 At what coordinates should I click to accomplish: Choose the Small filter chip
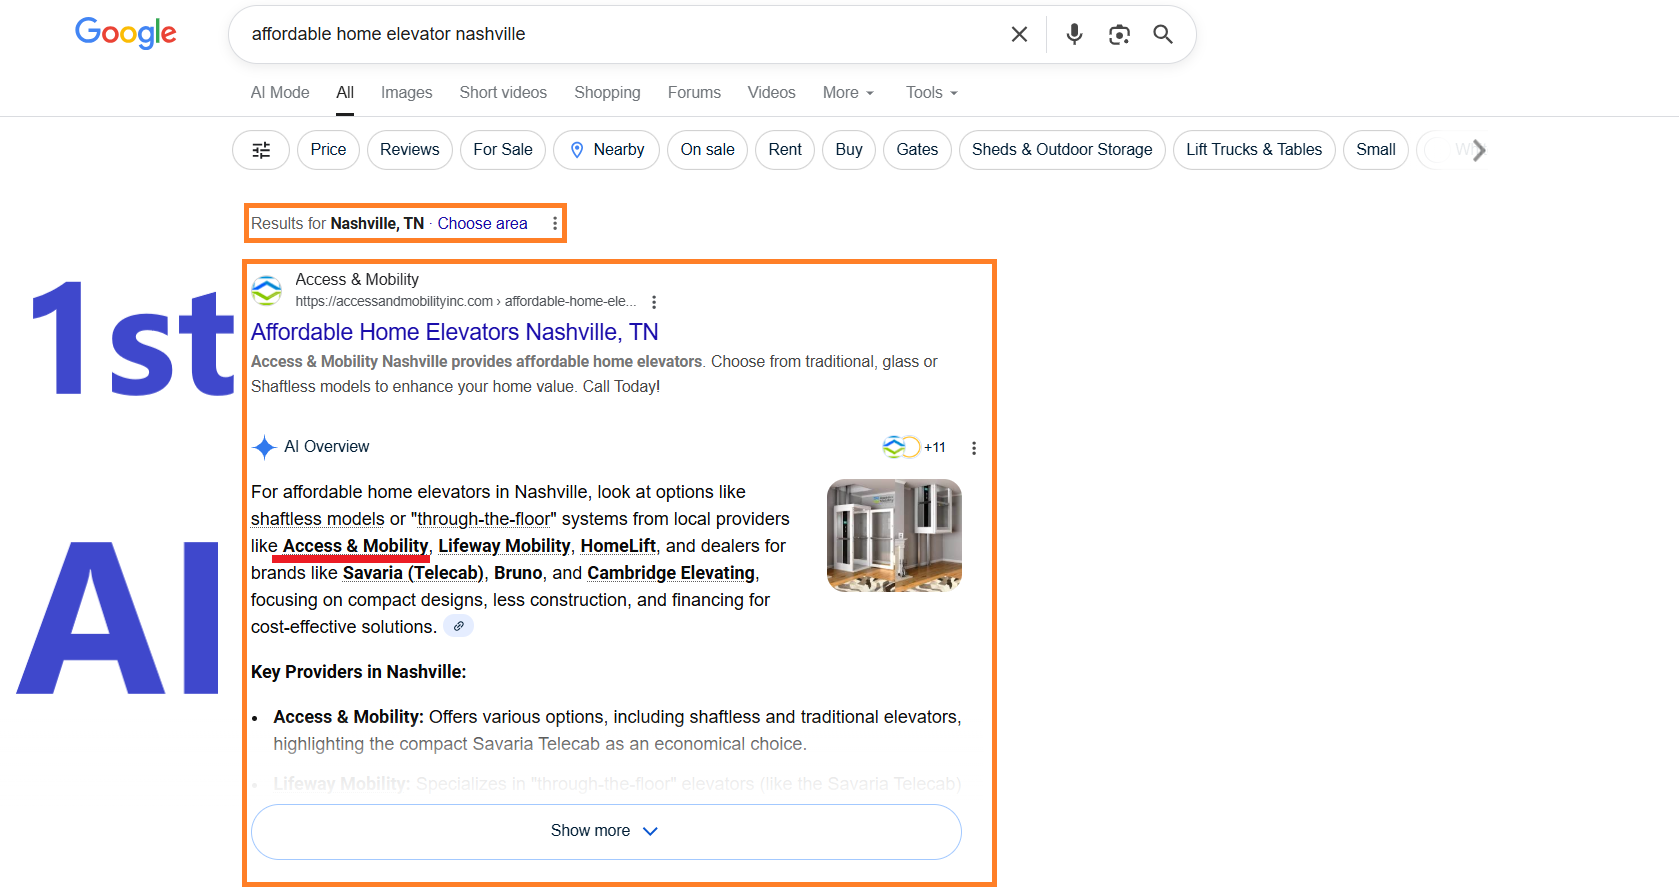1376,150
